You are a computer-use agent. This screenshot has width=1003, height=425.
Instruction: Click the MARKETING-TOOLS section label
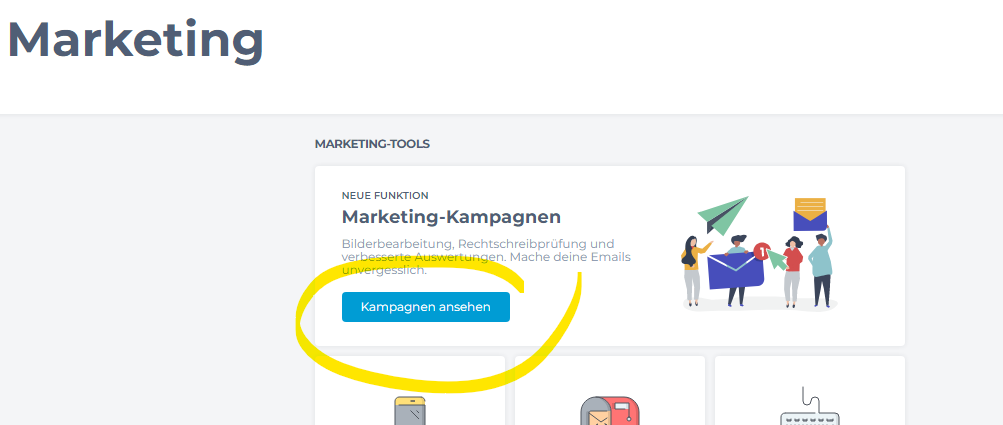tap(372, 144)
